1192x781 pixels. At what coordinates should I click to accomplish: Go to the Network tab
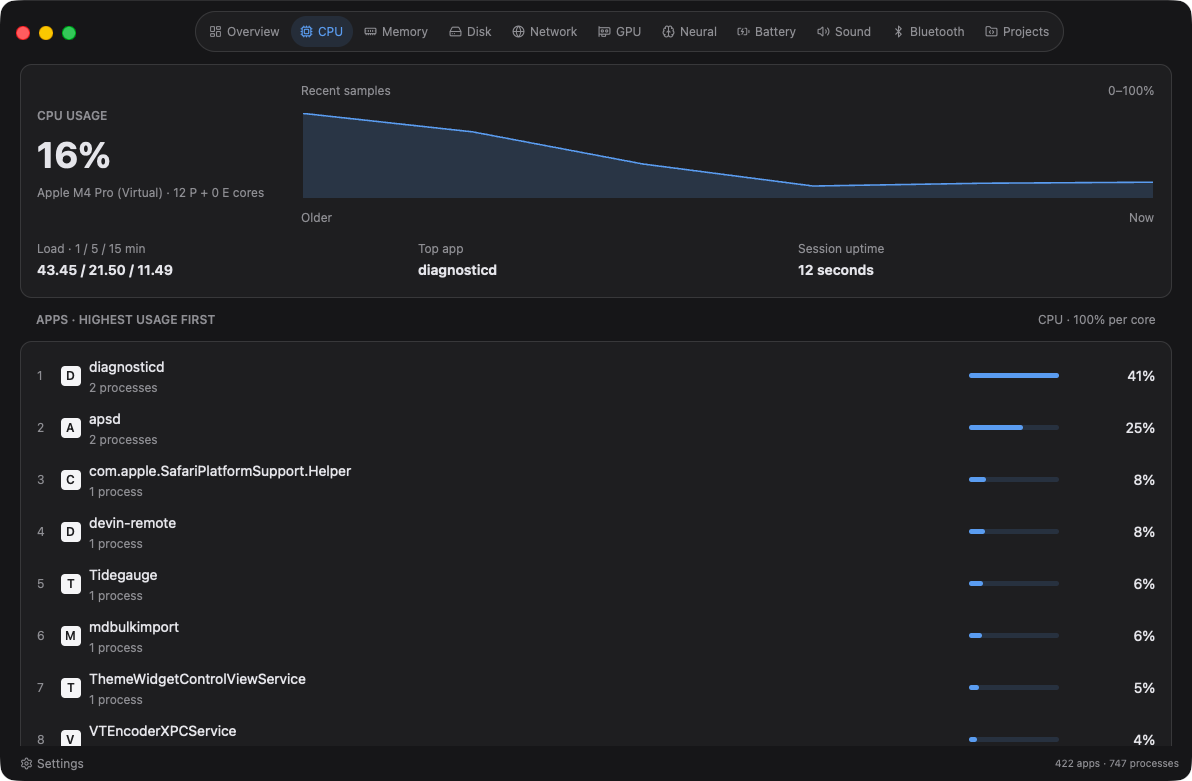[544, 32]
